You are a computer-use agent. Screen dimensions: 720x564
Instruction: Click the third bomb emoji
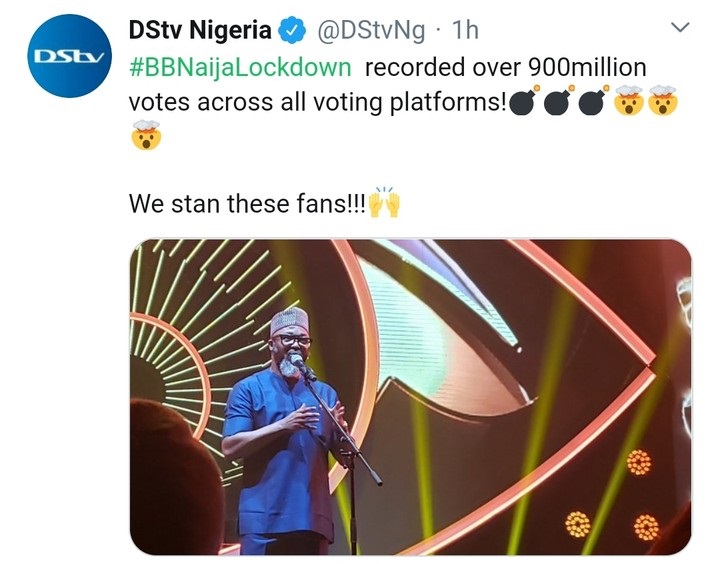pyautogui.click(x=593, y=102)
